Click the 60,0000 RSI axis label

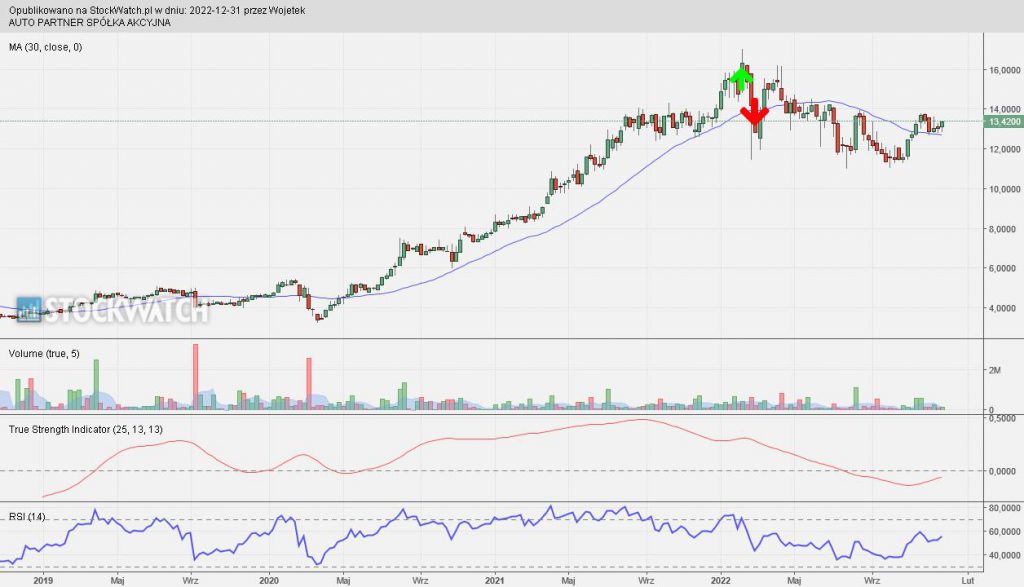pos(1004,531)
